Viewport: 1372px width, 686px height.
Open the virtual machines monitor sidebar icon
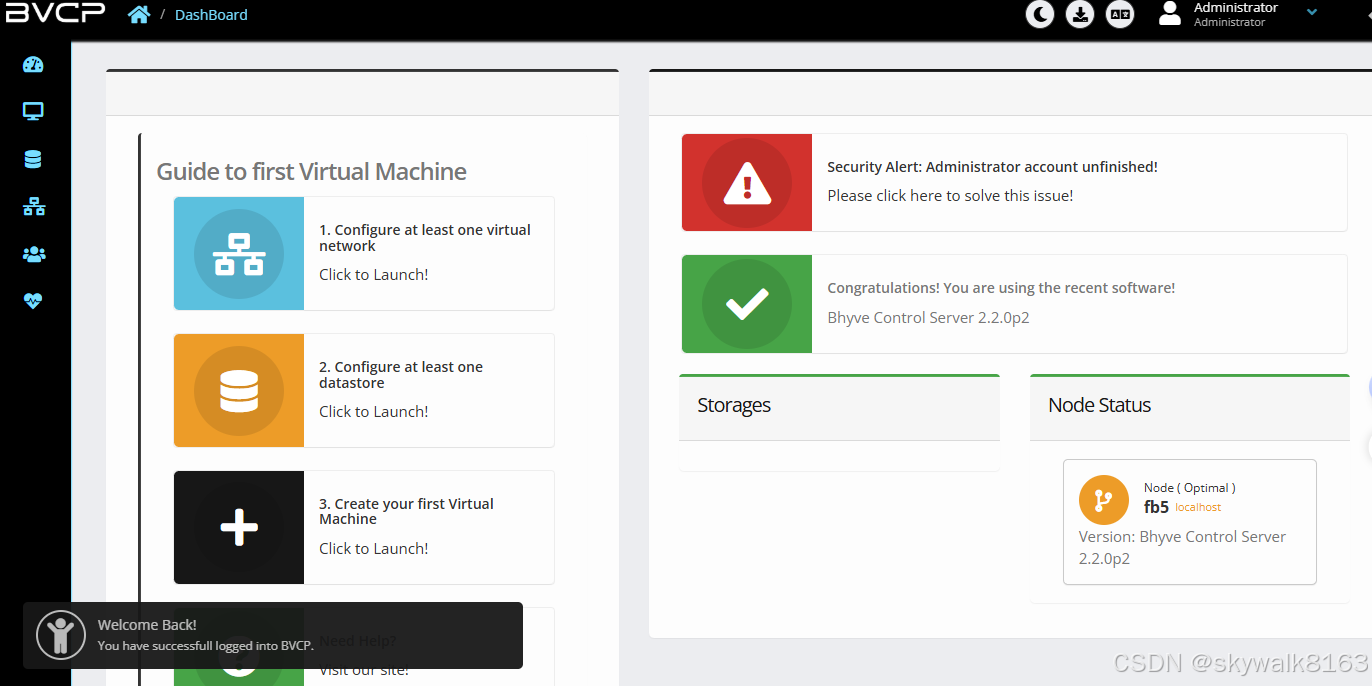(x=33, y=112)
